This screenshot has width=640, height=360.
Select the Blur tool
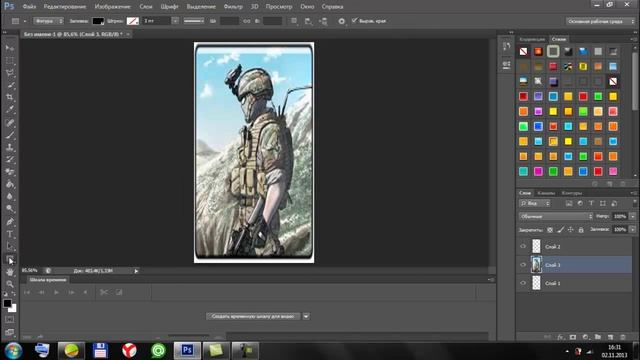10,196
